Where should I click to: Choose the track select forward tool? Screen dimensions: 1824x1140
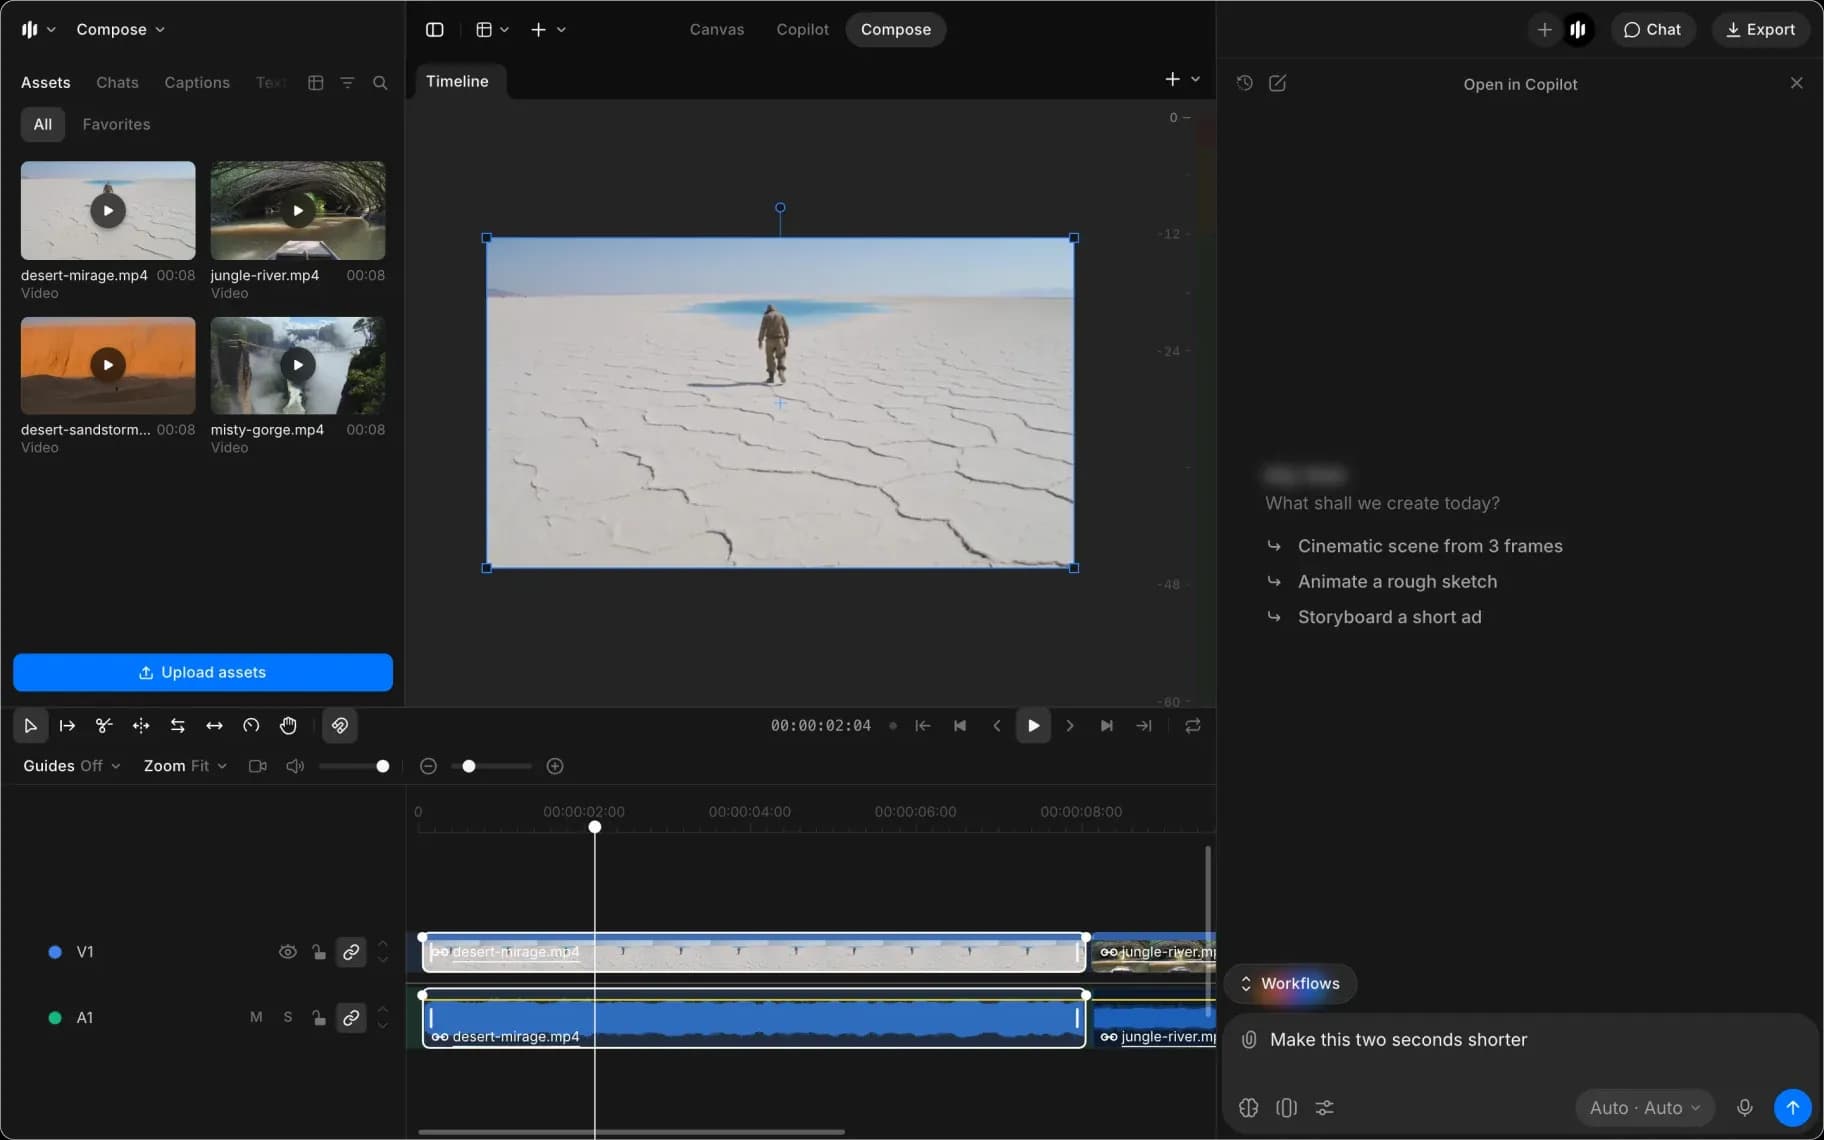tap(67, 726)
